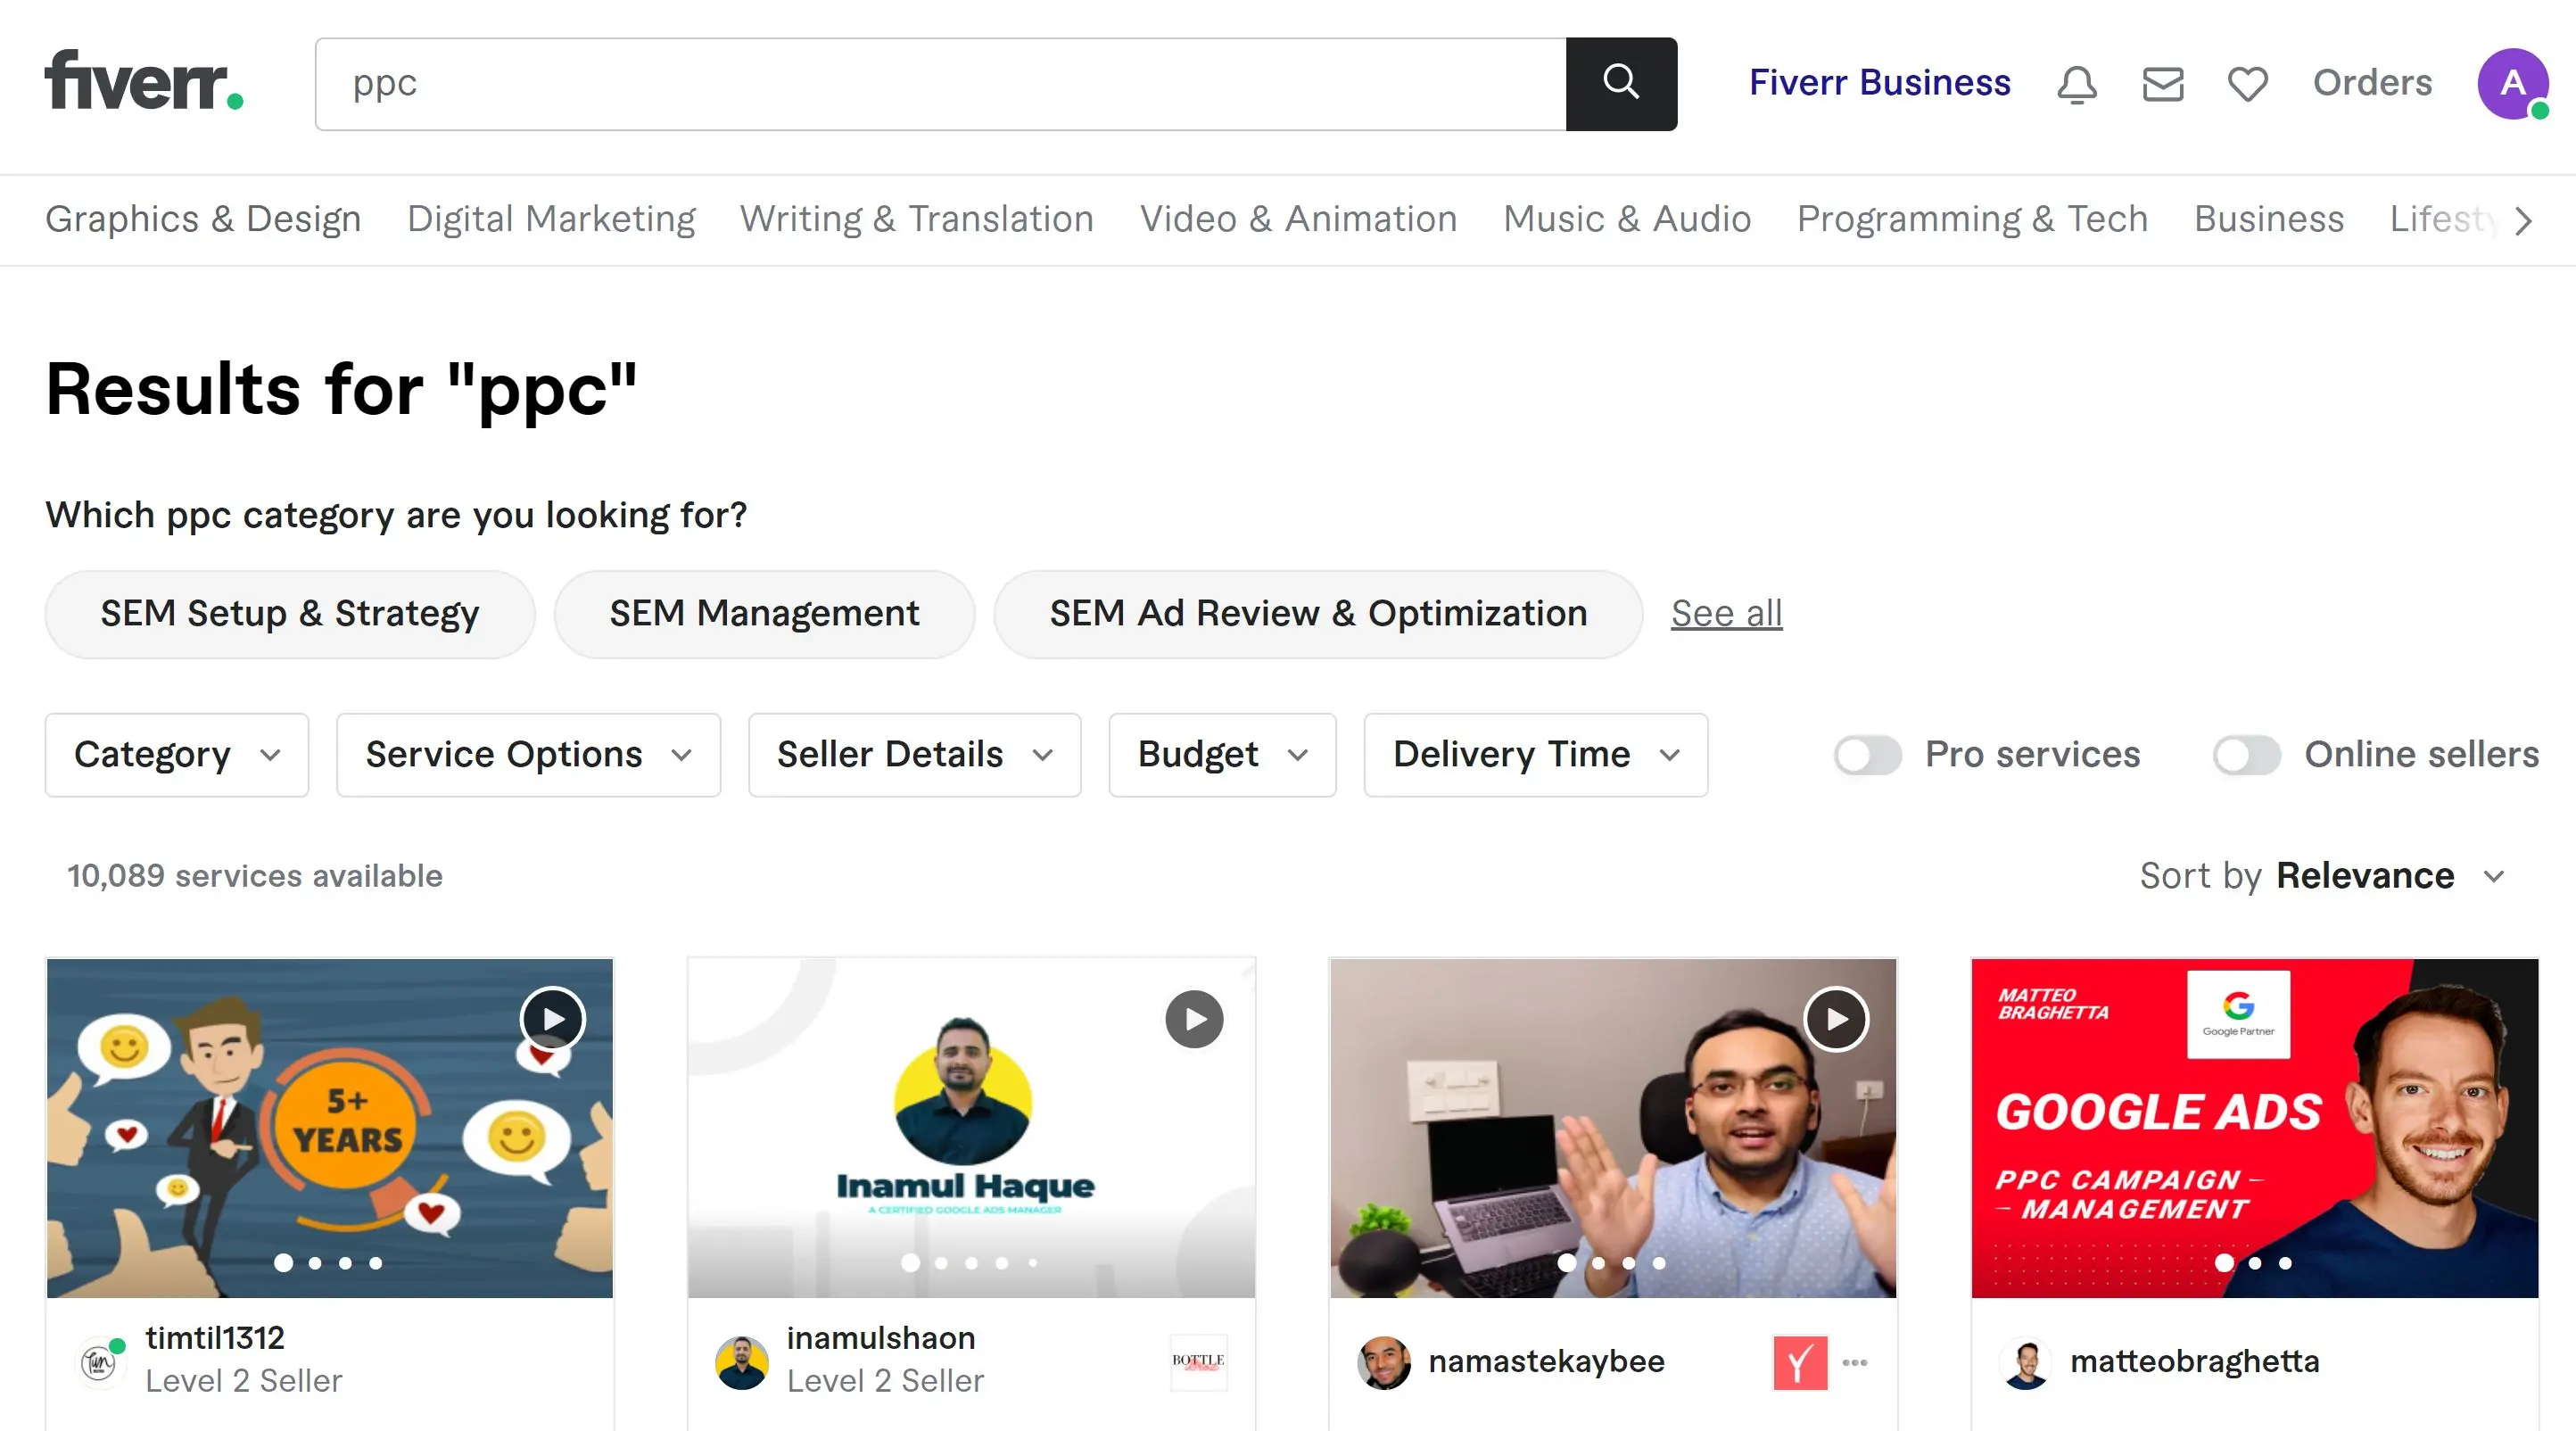Open Orders page
The width and height of the screenshot is (2576, 1431).
click(x=2372, y=83)
